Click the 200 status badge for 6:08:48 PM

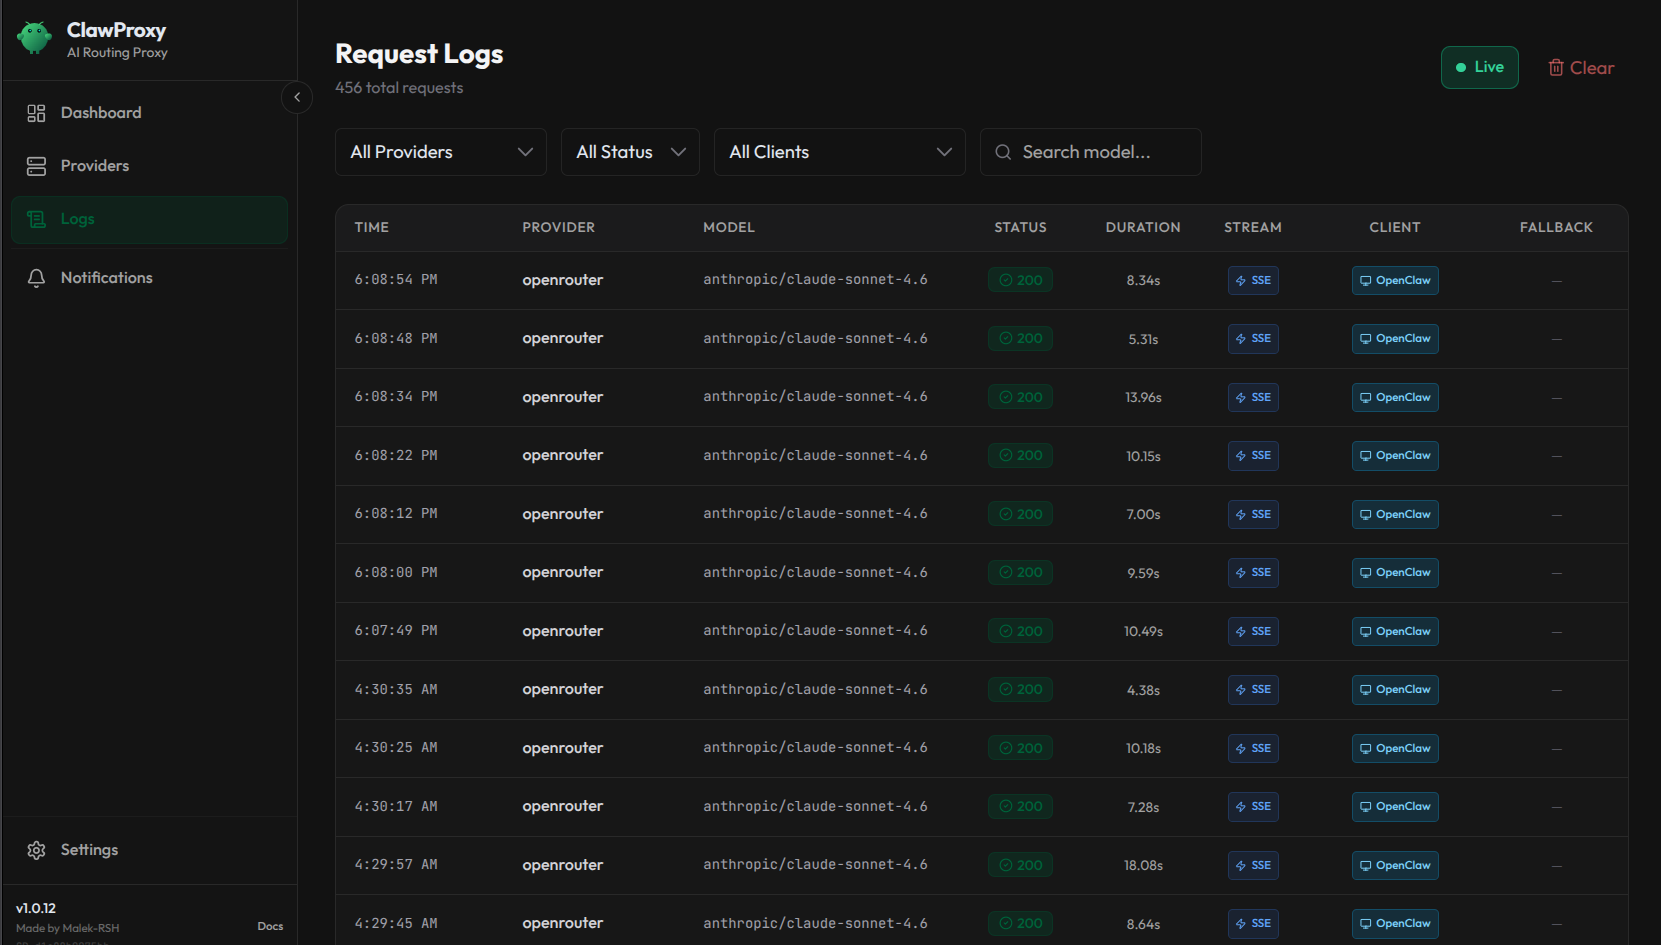coord(1020,338)
